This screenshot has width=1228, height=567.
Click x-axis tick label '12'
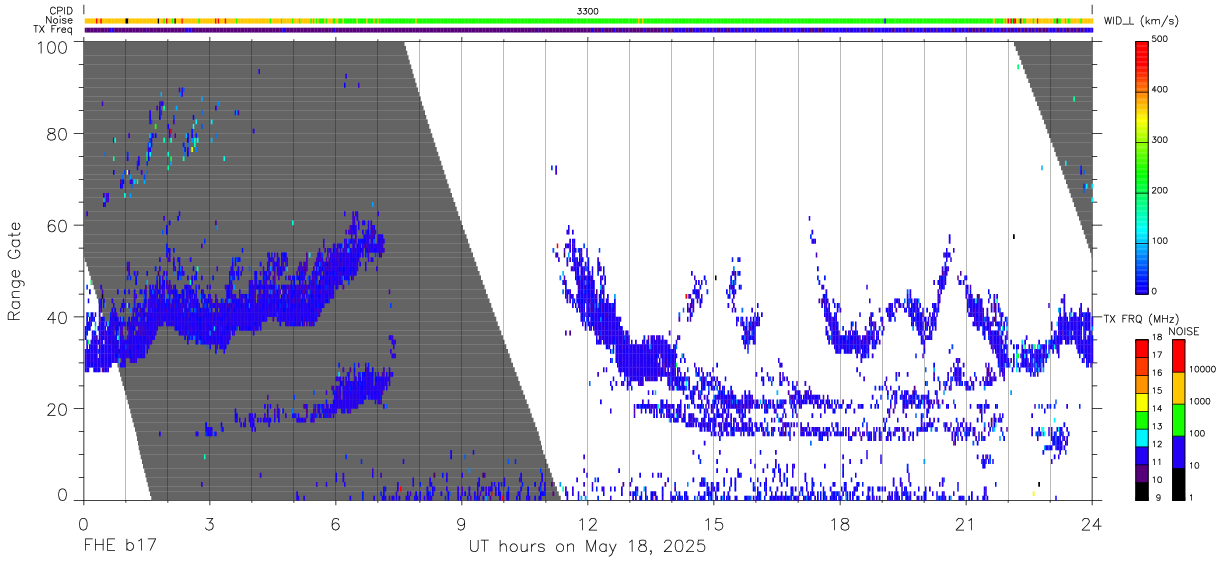pos(588,524)
